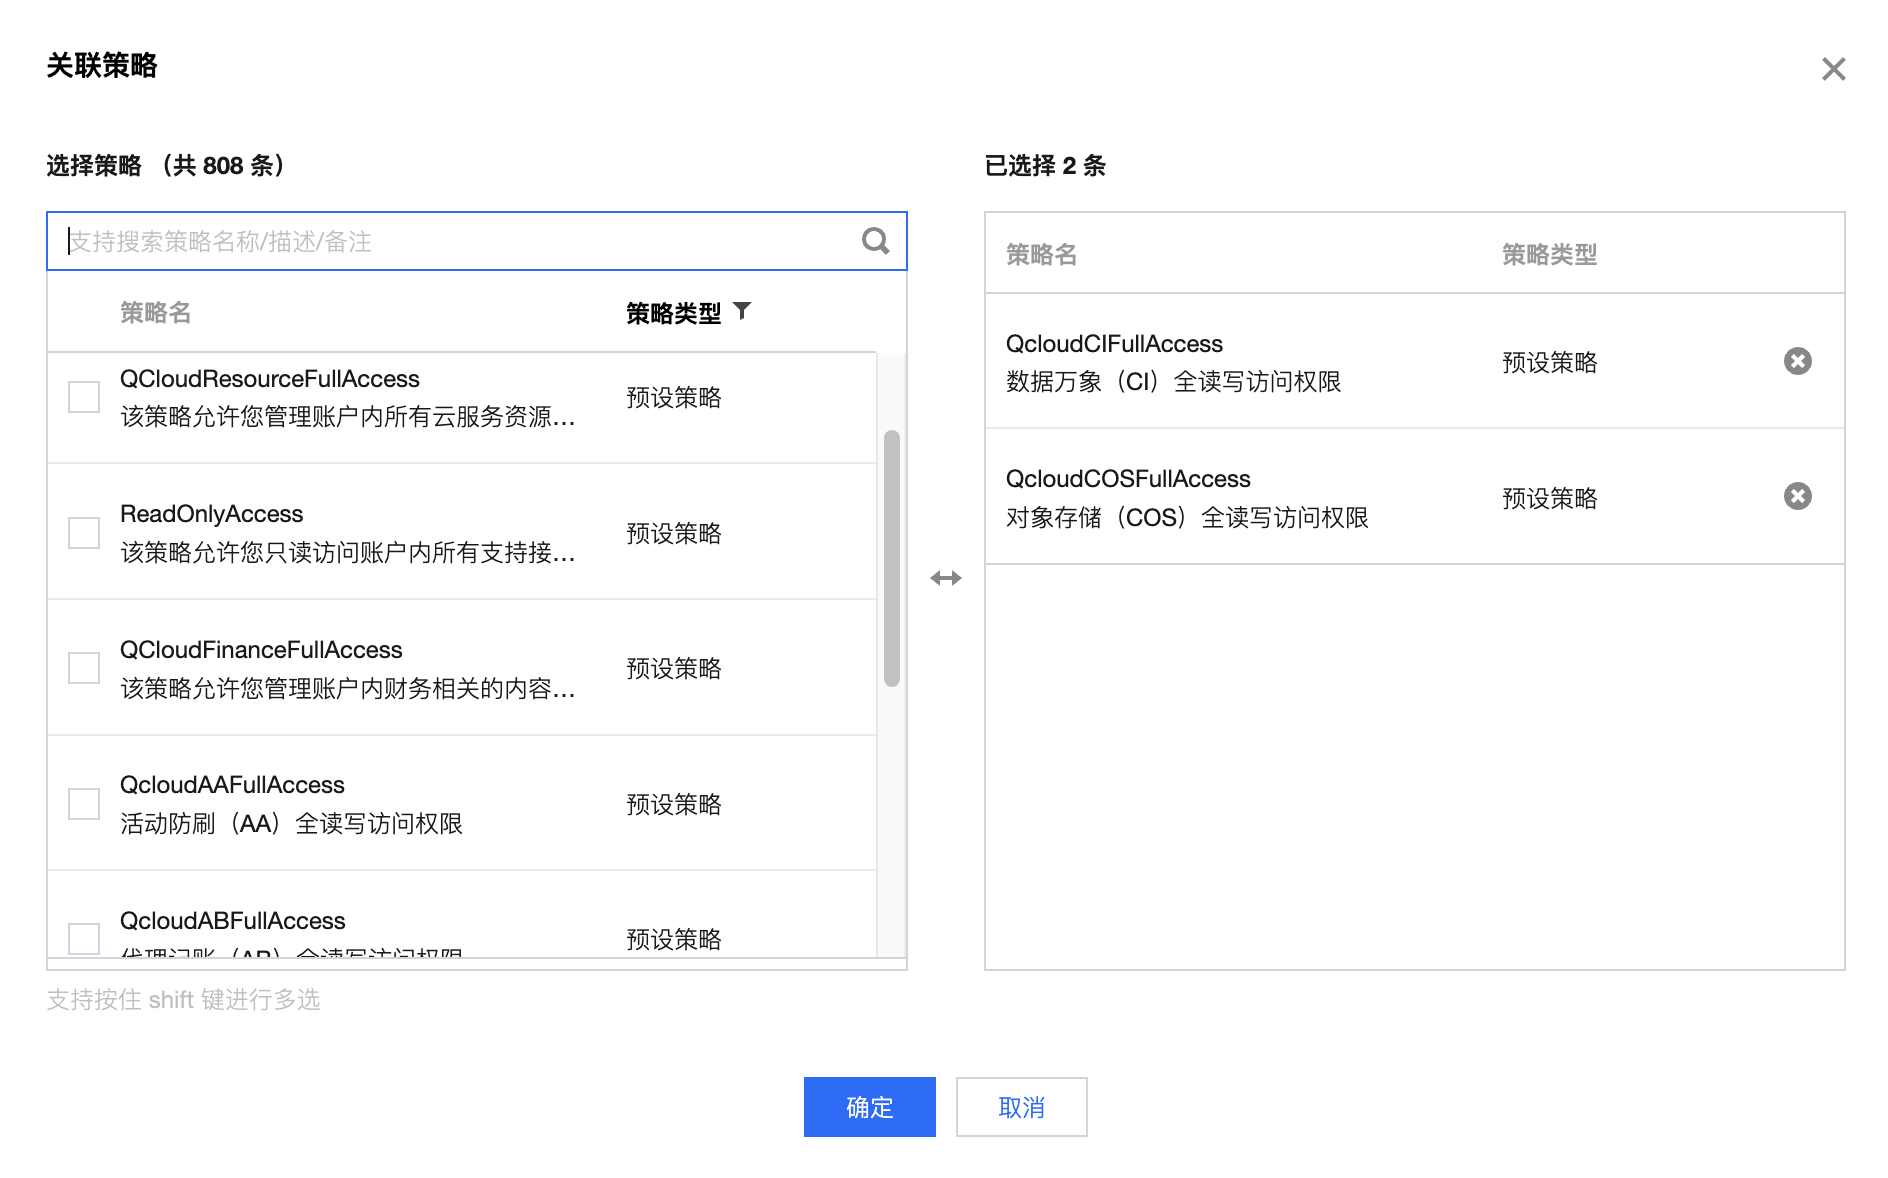Select the QcloudAAFullAccess policy name
The width and height of the screenshot is (1888, 1178).
232,785
